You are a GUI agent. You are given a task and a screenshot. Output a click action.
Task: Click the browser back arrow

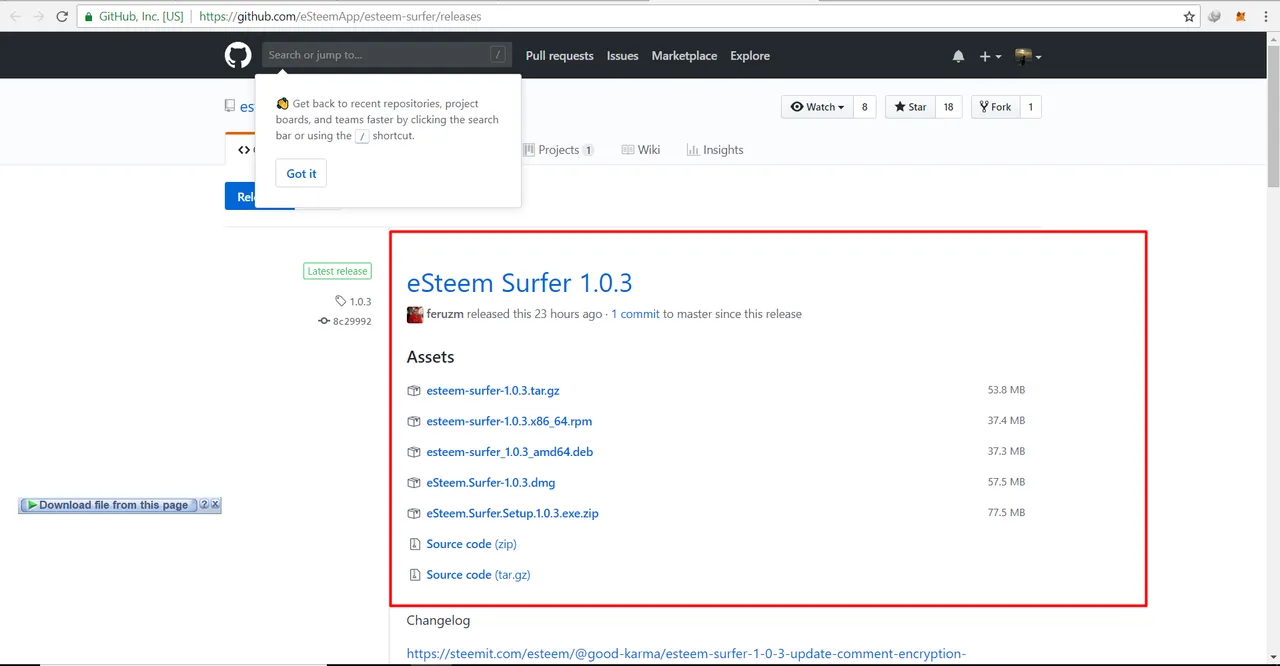(x=15, y=16)
